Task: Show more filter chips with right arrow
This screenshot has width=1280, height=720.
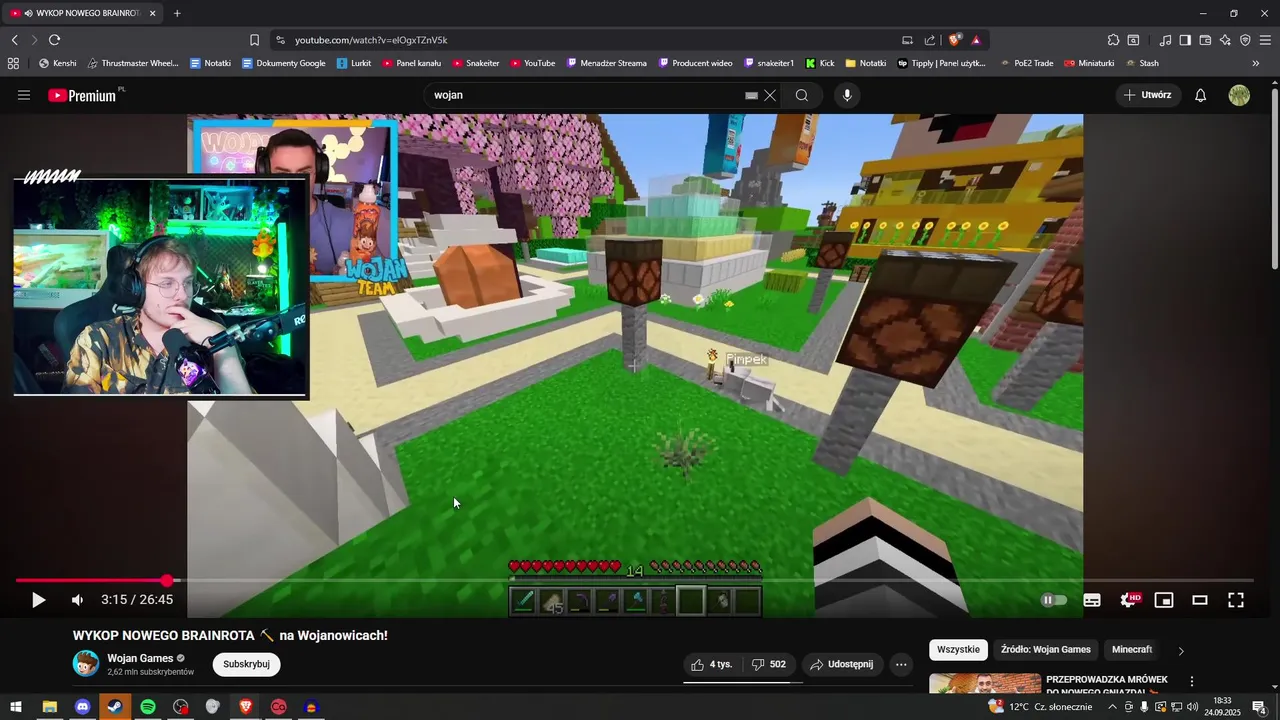Action: tap(1180, 651)
